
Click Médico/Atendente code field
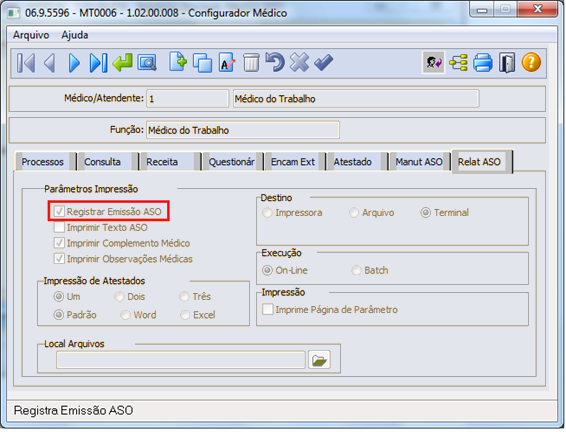click(187, 99)
